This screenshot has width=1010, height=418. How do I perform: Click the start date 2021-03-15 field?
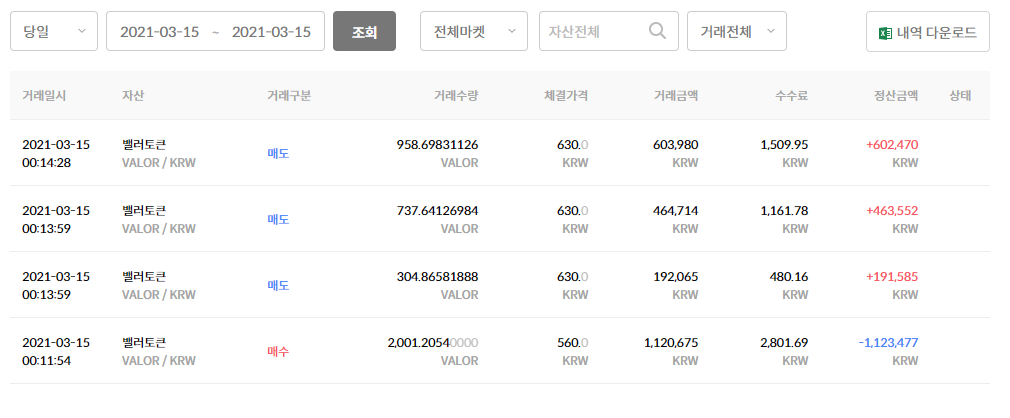(159, 32)
